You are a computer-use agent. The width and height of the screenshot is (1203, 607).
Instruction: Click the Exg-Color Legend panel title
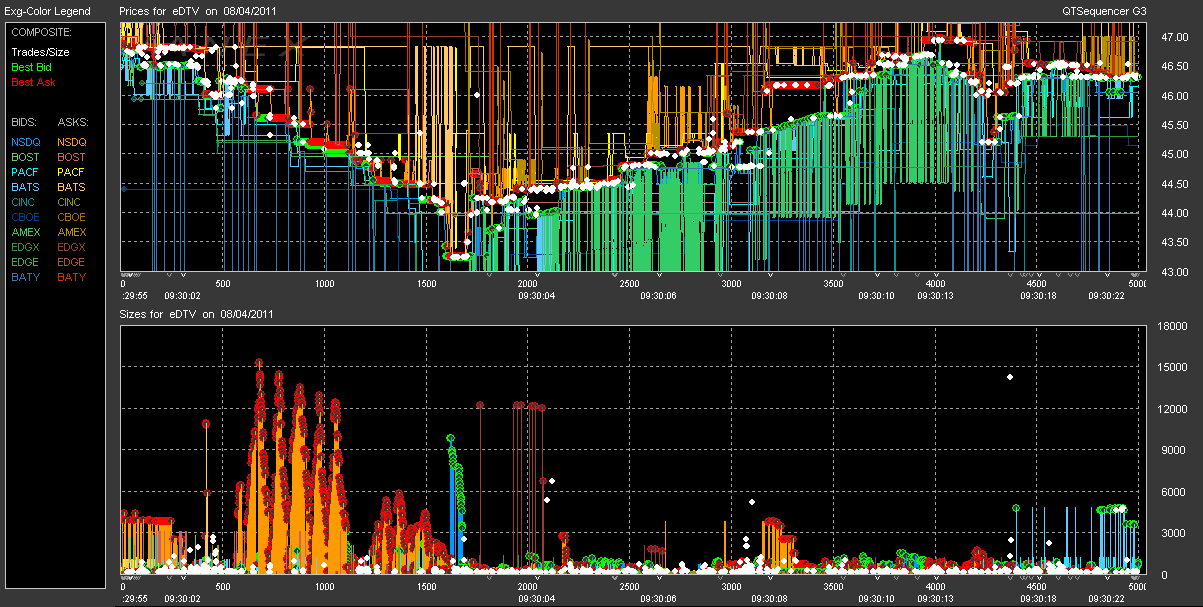[47, 11]
